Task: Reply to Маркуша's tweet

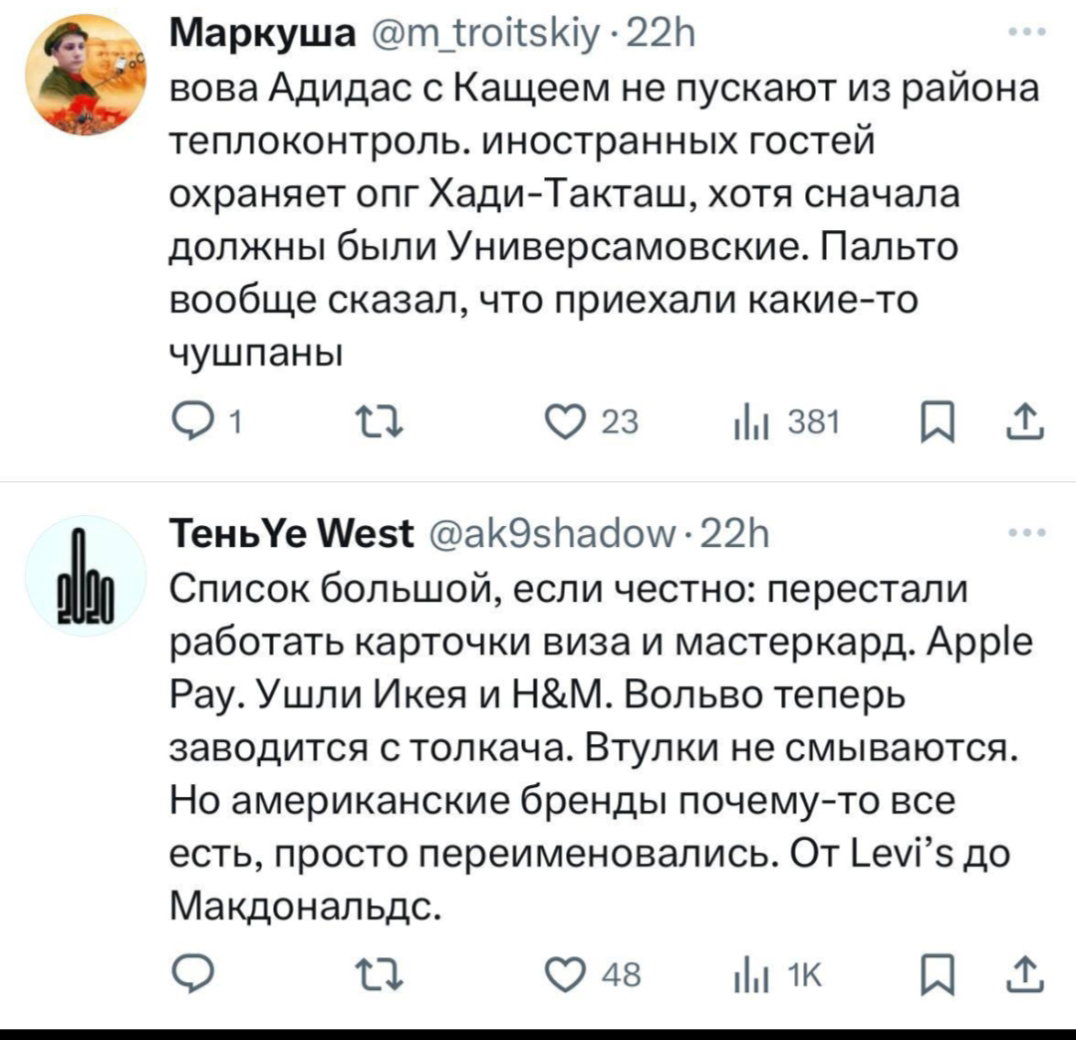Action: [x=204, y=422]
